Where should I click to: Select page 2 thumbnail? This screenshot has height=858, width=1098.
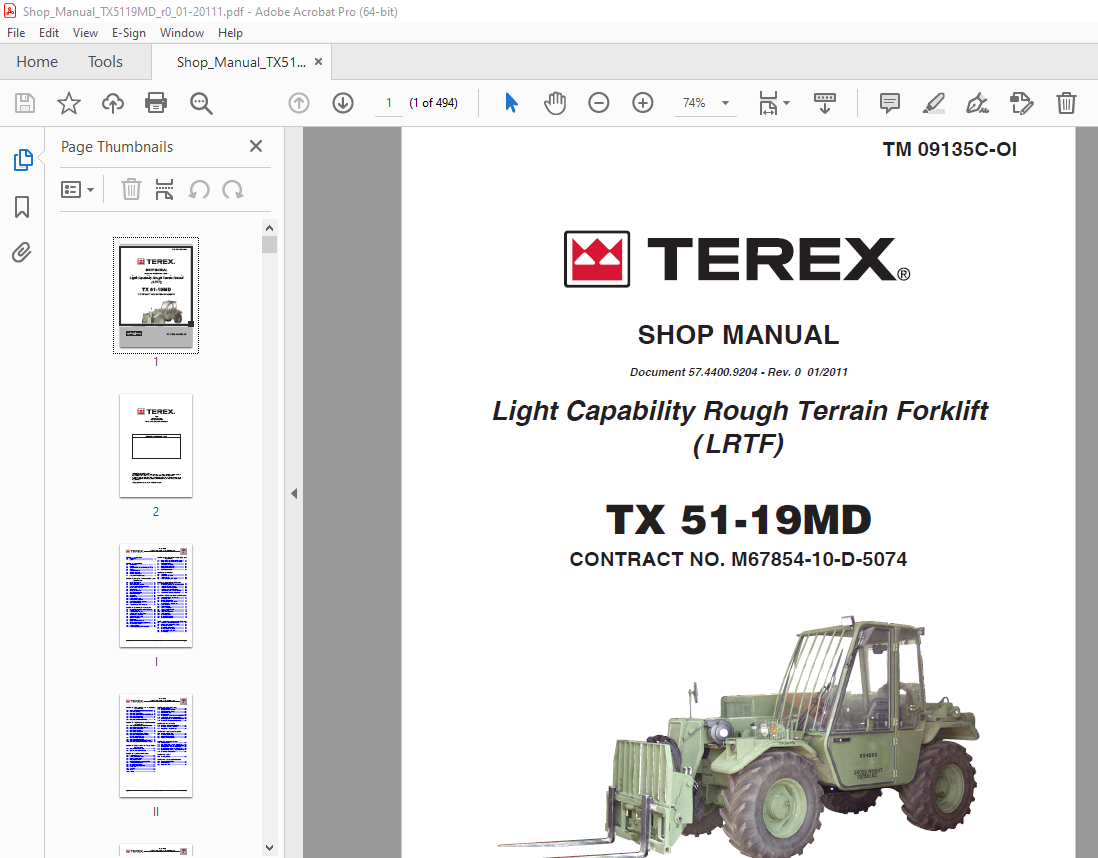point(155,445)
